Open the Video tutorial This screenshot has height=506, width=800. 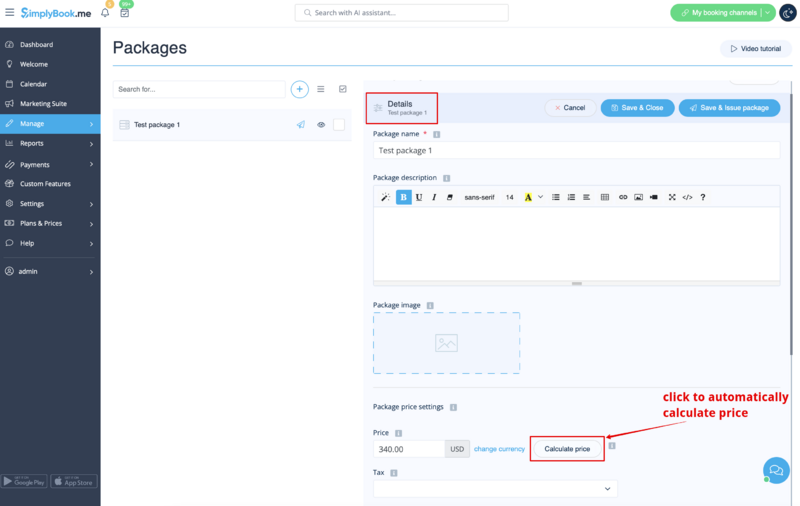pos(756,49)
